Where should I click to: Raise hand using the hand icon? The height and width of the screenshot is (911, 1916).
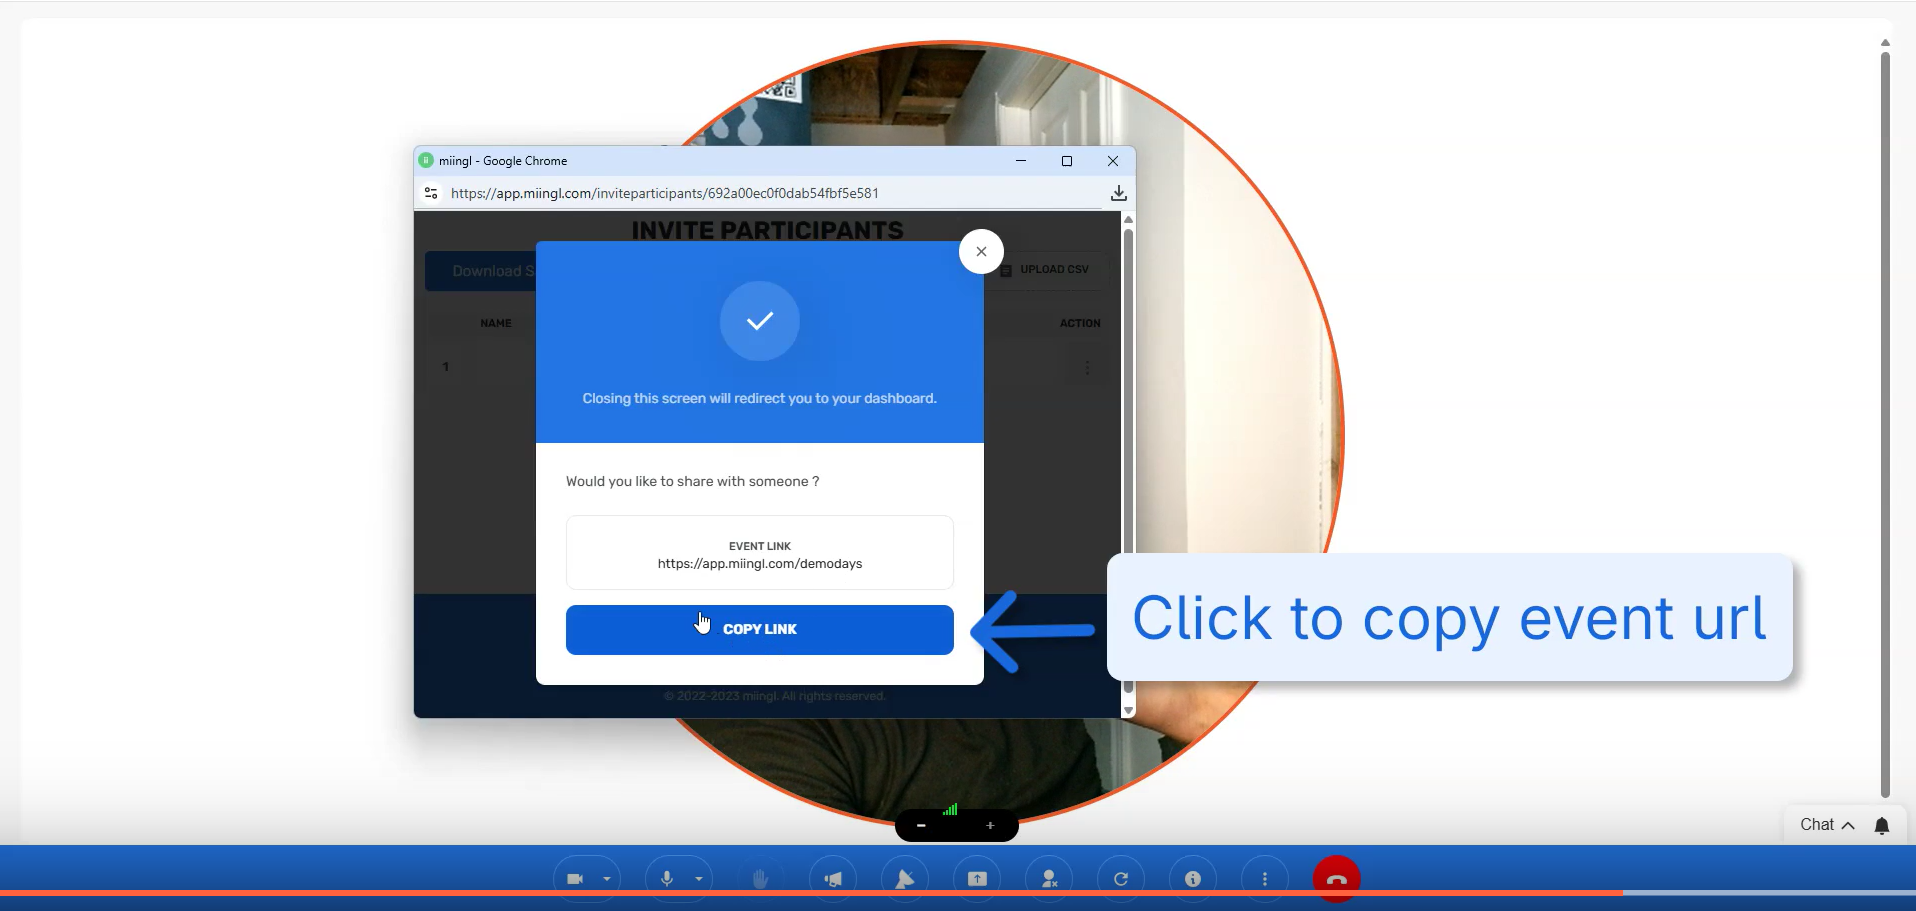pyautogui.click(x=761, y=879)
